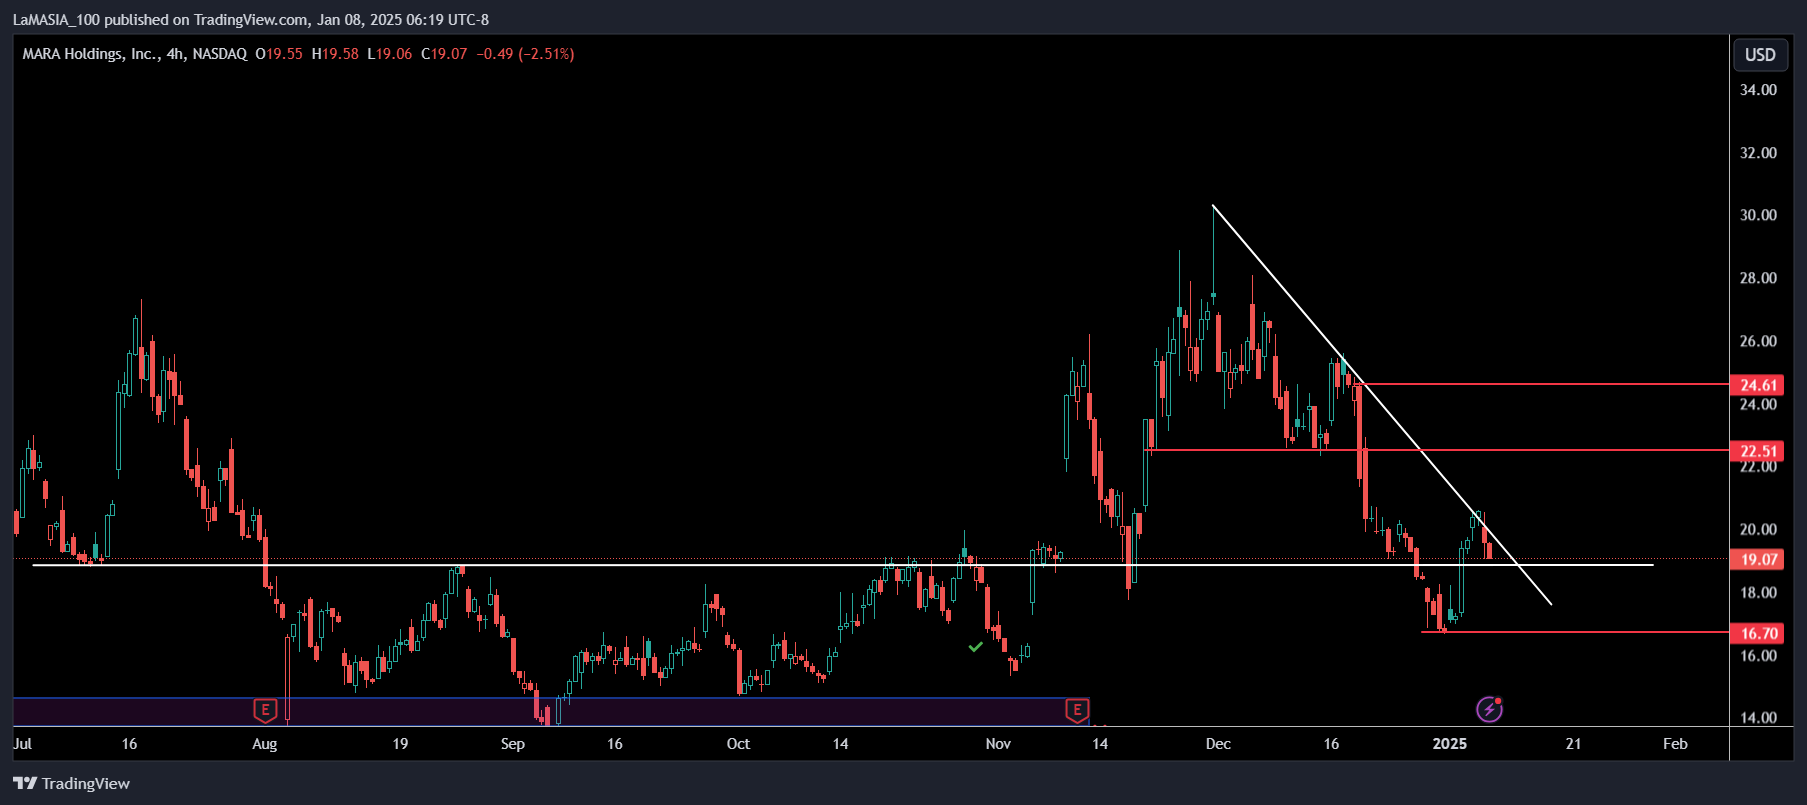1807x805 pixels.
Task: Click the MARA Holdings, Inc. symbol title
Action: (x=90, y=54)
